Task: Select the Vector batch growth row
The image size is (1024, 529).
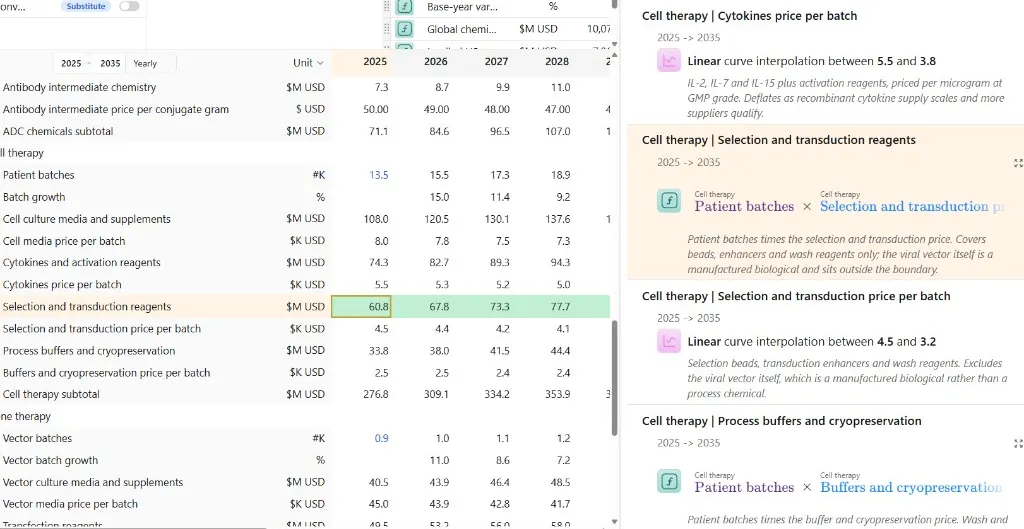Action: pos(50,460)
